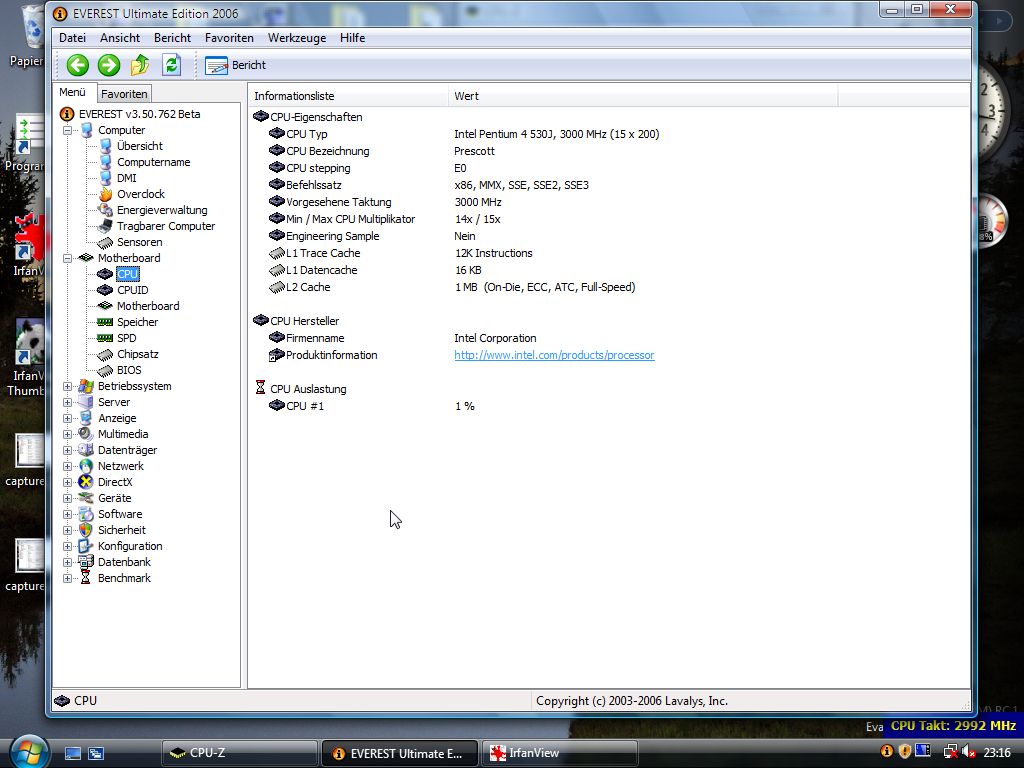Click the CPU Takt 2992 MHz overlay
1024x768 pixels.
point(953,726)
